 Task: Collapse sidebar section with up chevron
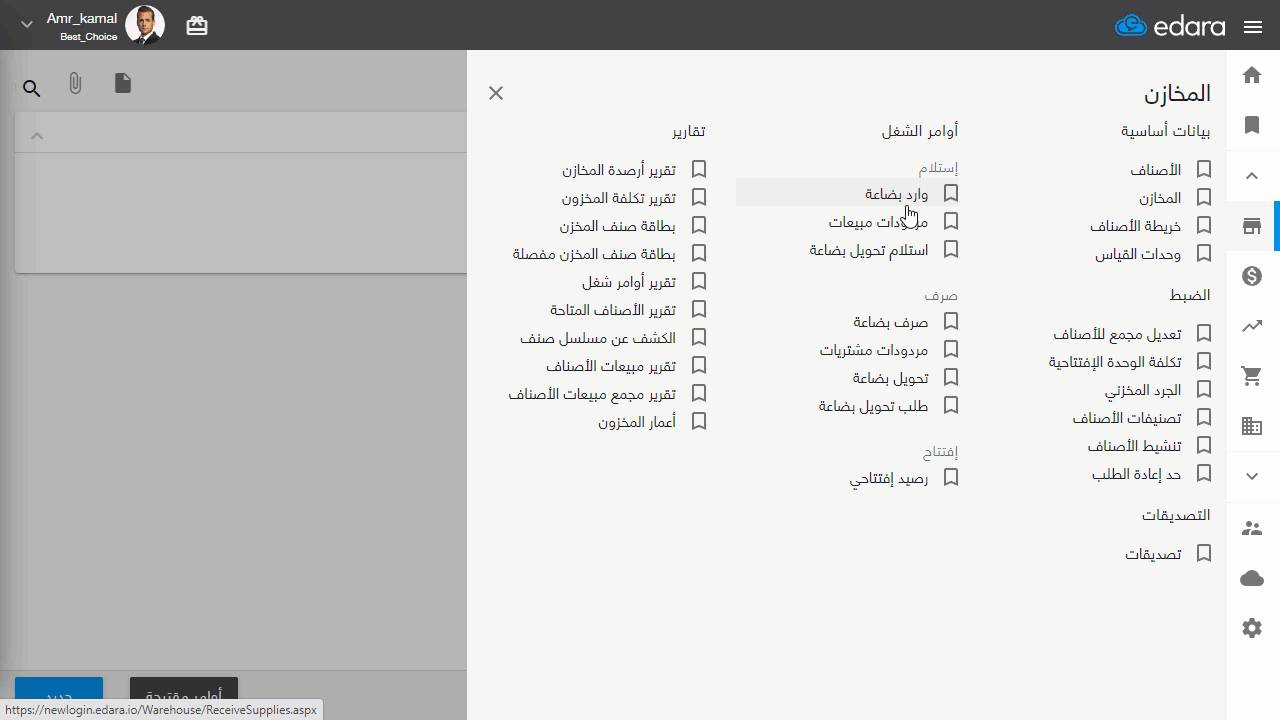point(1252,176)
